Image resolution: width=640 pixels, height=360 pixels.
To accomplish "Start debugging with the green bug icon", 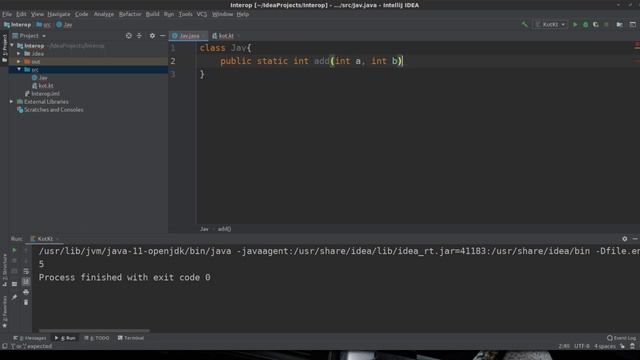I will point(586,24).
